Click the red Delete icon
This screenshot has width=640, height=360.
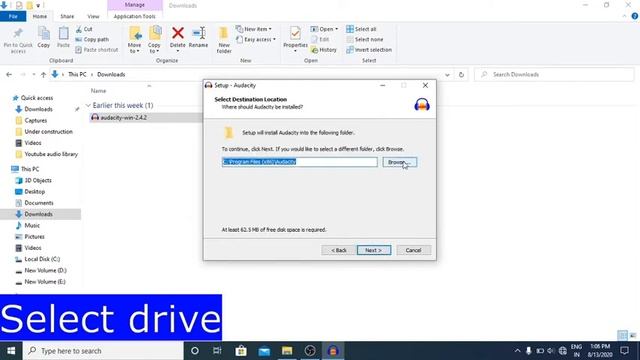pos(178,33)
